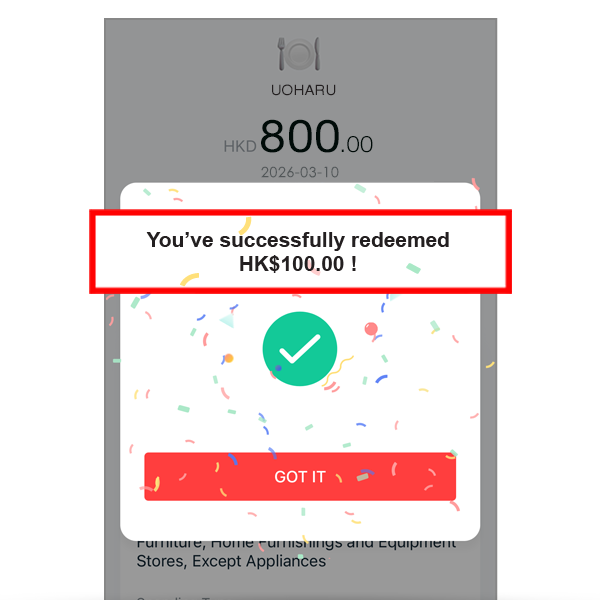This screenshot has width=600, height=600.
Task: Click the HK$100.00 redeemed amount text
Action: click(x=292, y=264)
